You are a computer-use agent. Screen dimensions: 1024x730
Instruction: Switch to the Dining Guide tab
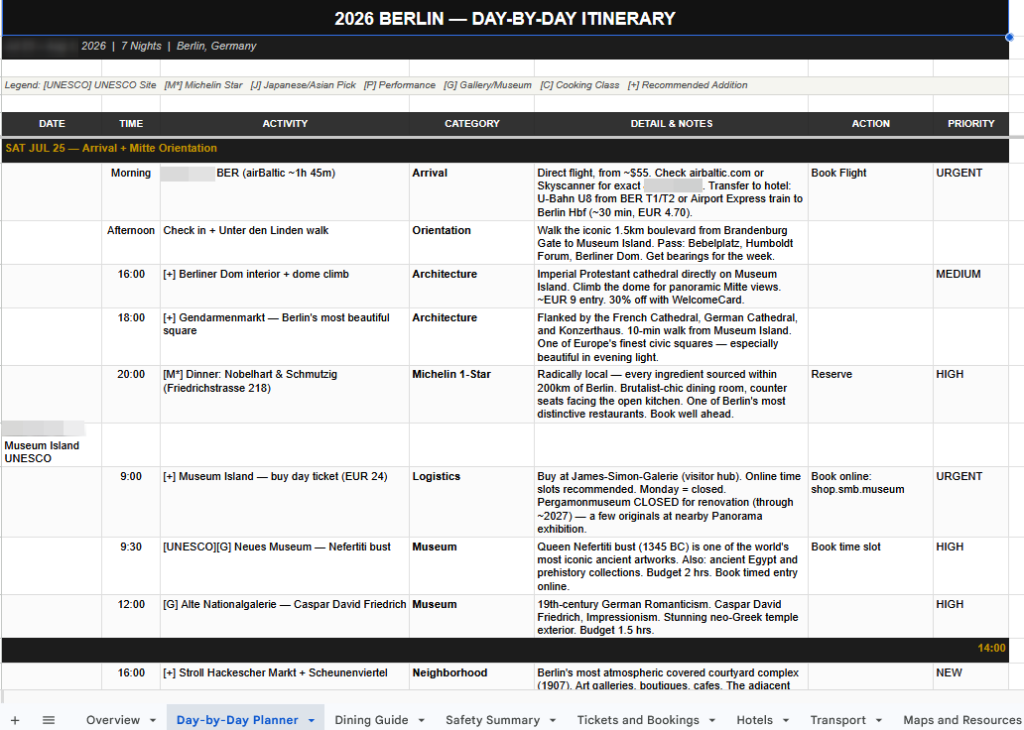371,720
